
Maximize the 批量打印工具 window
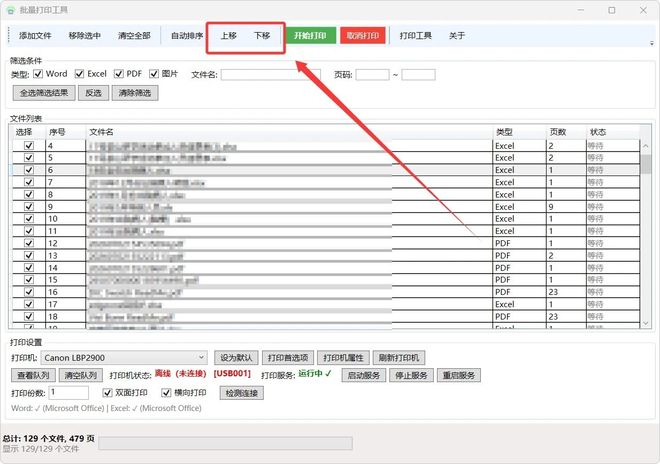(x=612, y=10)
